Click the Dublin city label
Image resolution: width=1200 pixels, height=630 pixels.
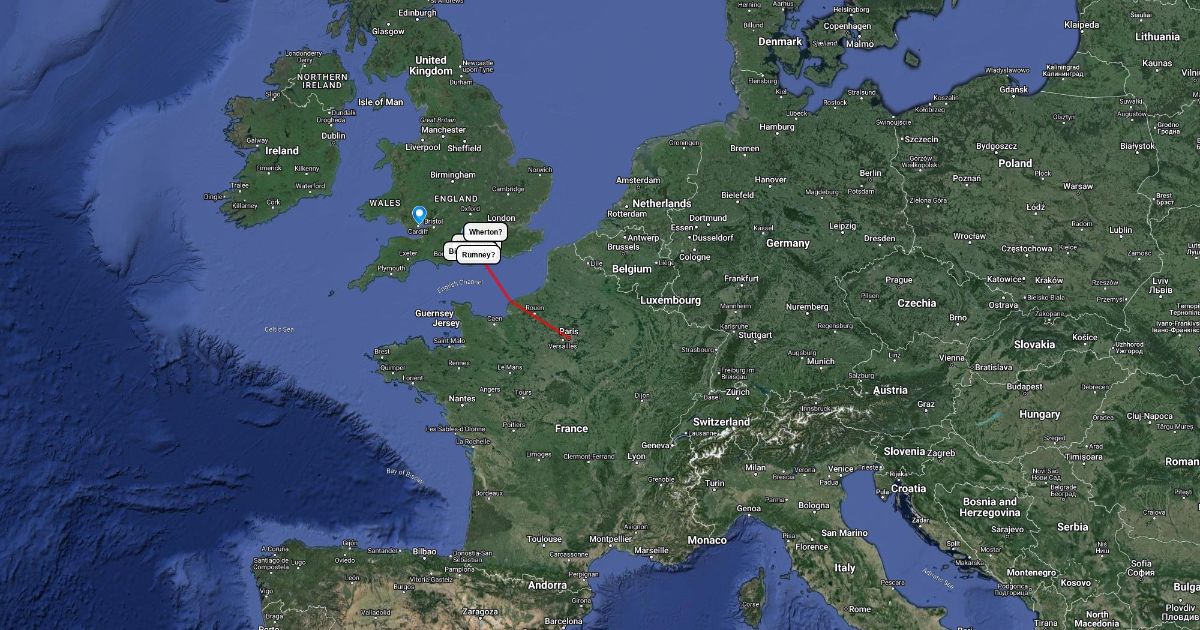[333, 136]
